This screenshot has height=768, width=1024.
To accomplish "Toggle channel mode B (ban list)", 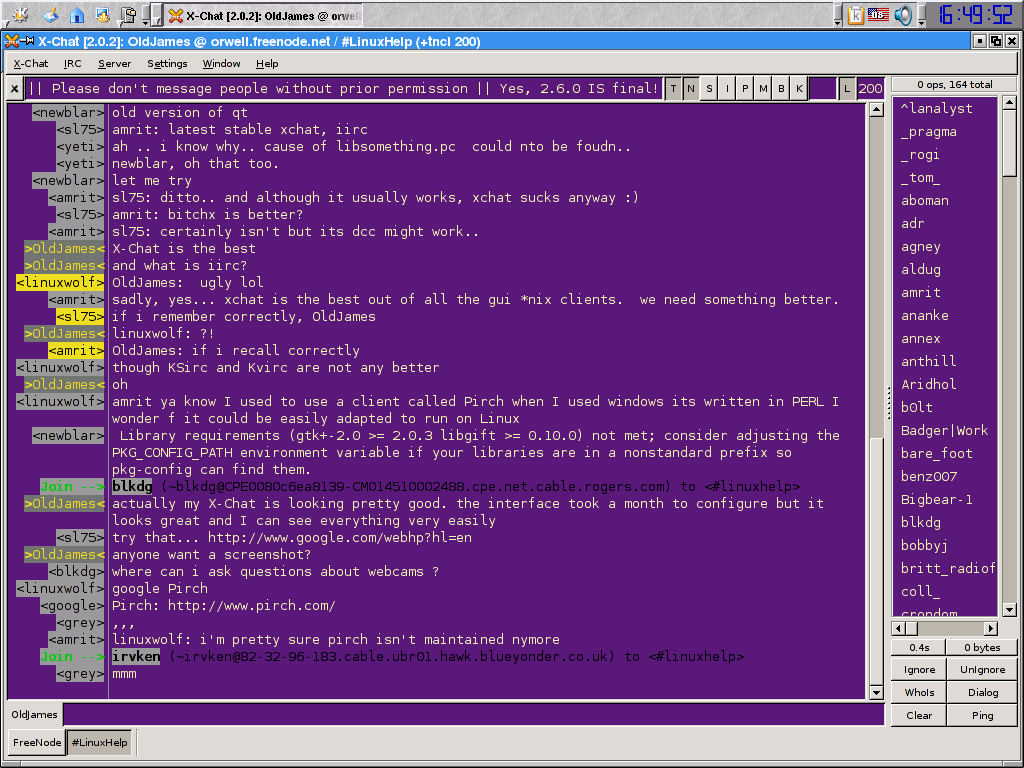I will tap(781, 89).
